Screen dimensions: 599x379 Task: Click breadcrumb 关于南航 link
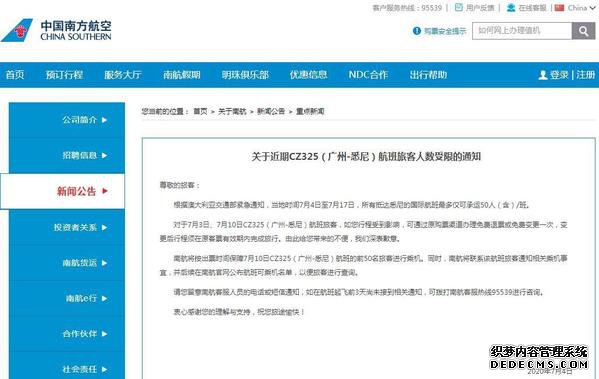(x=232, y=111)
